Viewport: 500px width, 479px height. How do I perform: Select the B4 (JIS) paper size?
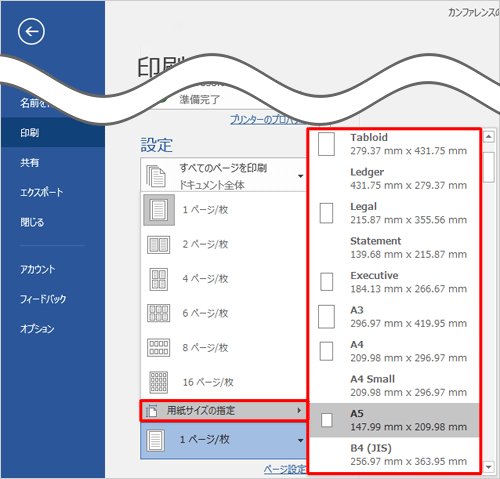[394, 455]
